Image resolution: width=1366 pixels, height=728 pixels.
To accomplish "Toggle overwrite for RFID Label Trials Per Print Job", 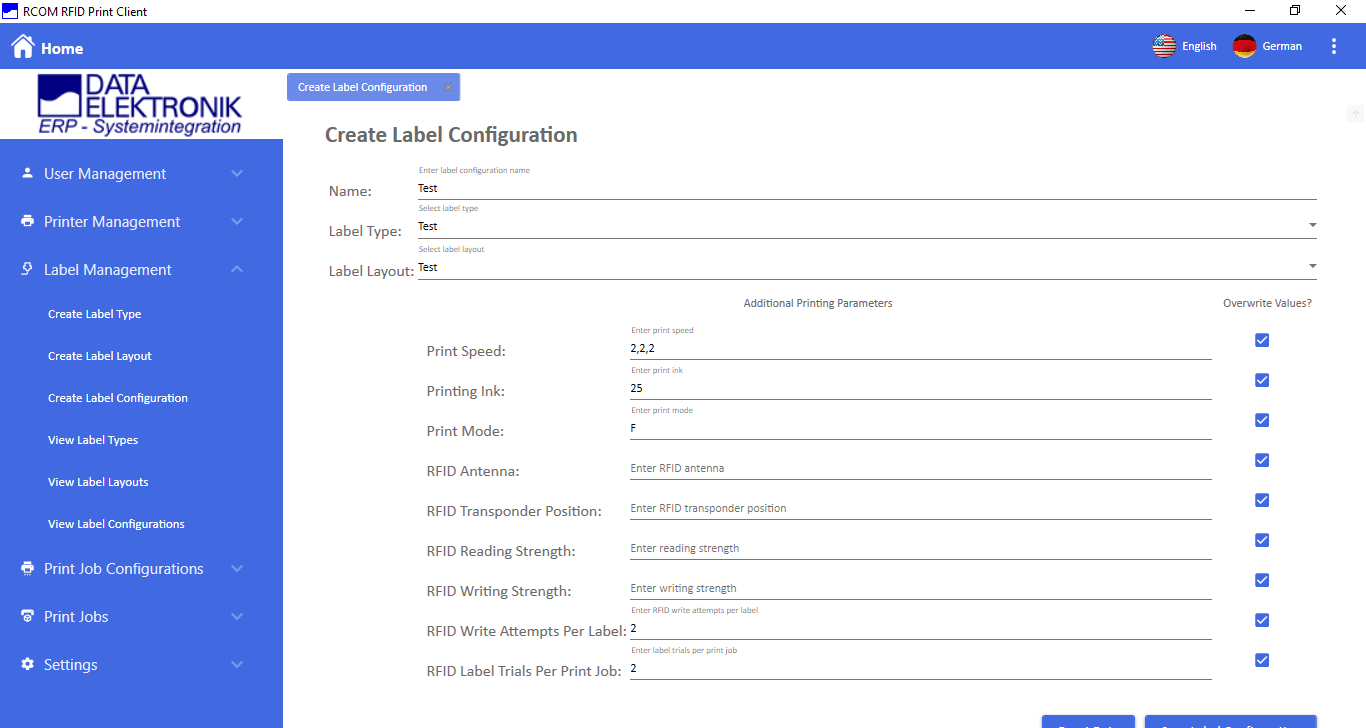I will 1262,660.
